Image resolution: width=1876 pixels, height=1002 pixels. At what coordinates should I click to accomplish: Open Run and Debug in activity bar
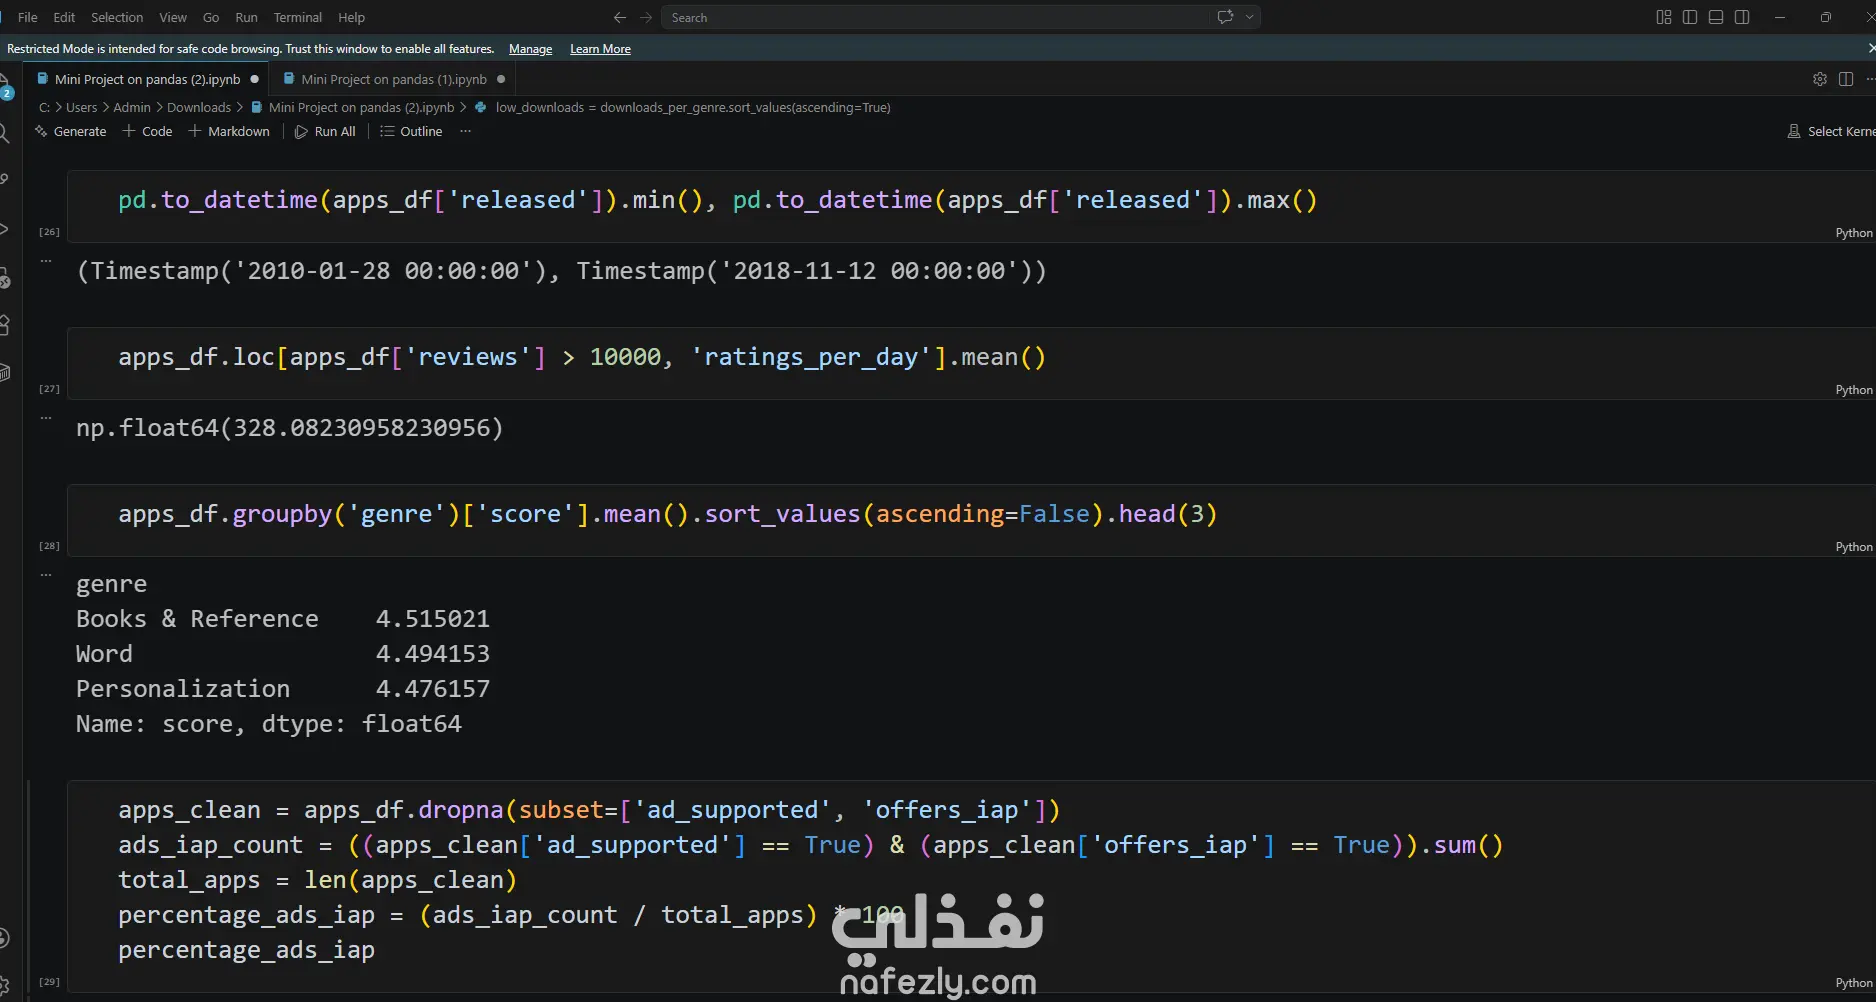tap(5, 229)
